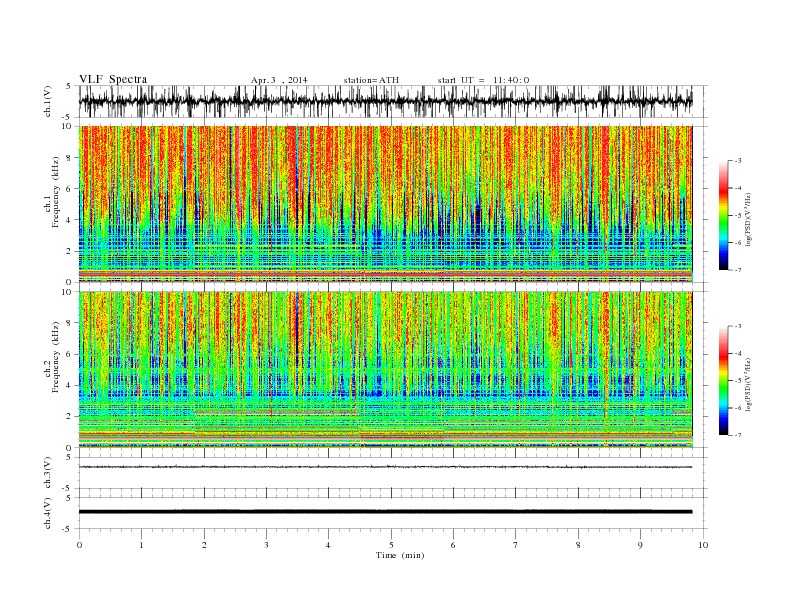This screenshot has height=612, width=792.
Task: Click the ch.1 'Frequency (kHz)' axis label
Action: click(56, 192)
